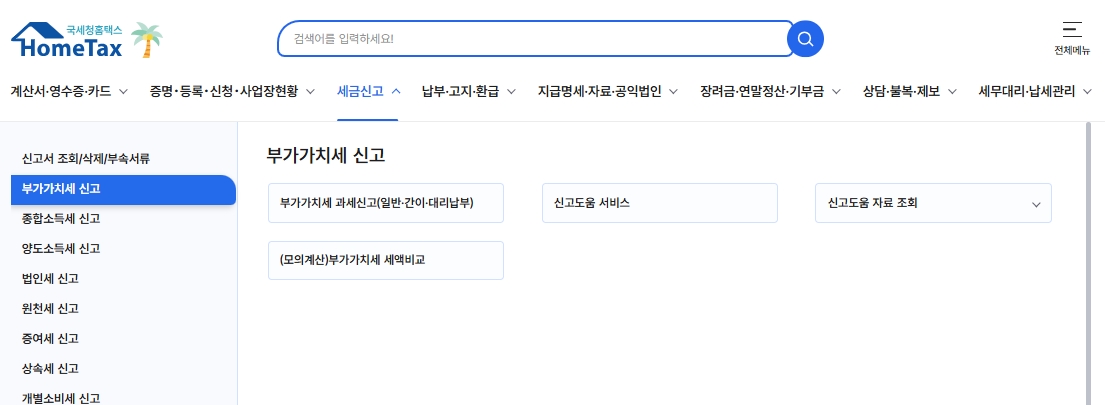Click the 부가가치세 과세신고(일반·간이·대리납부) button
1105x405 pixels.
[386, 203]
